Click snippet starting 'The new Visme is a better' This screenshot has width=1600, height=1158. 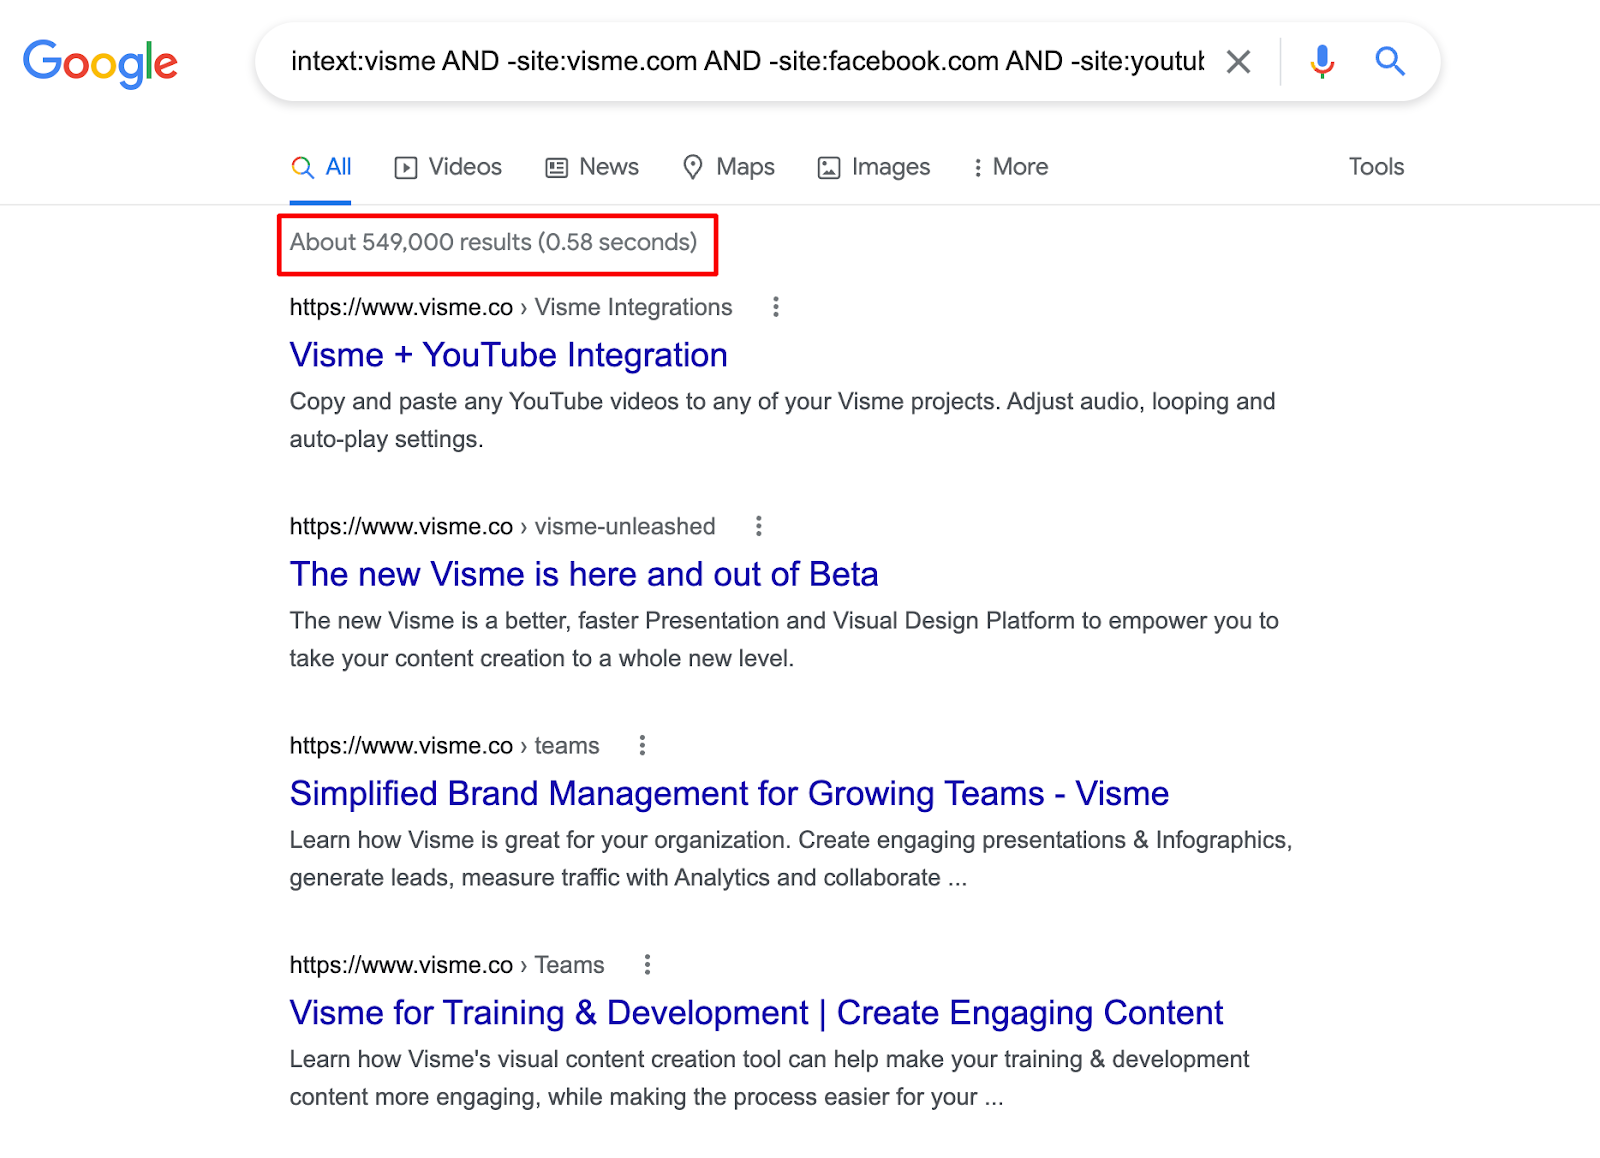[784, 639]
